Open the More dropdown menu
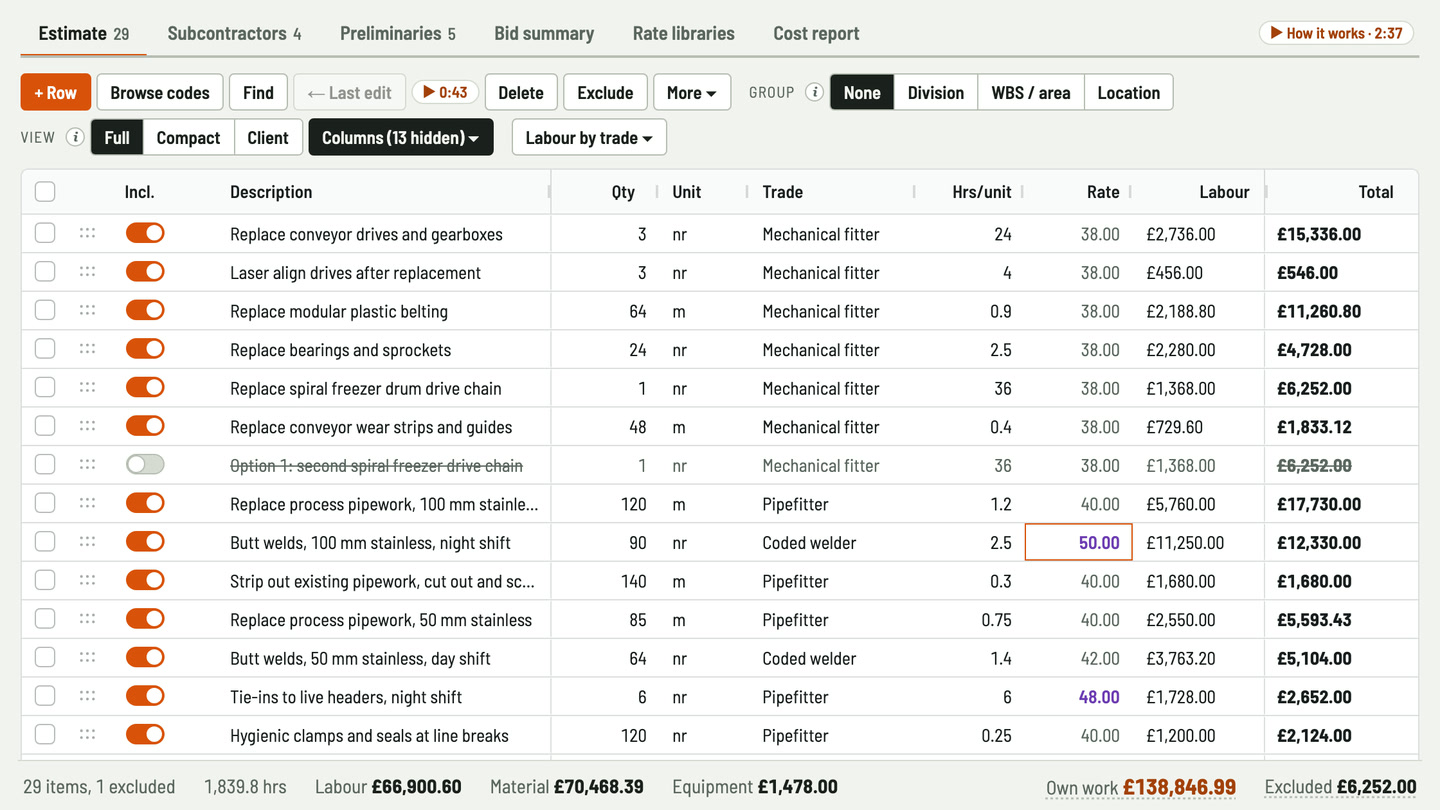This screenshot has height=810, width=1440. click(692, 92)
